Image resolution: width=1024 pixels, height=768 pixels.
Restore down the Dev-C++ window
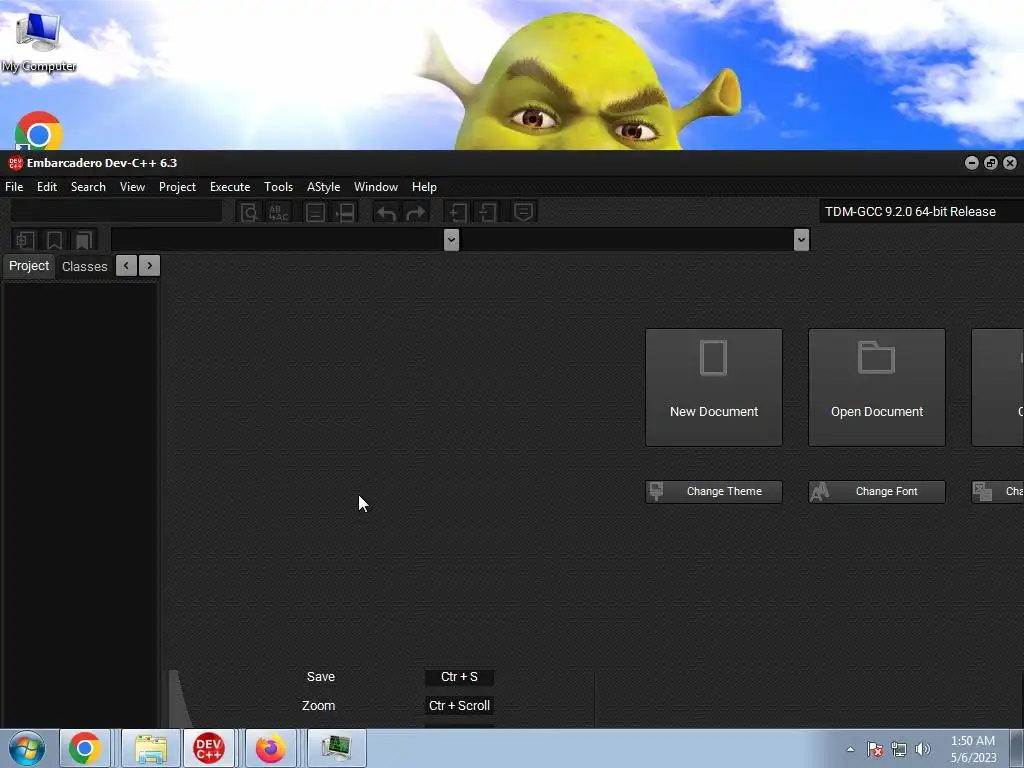click(991, 163)
